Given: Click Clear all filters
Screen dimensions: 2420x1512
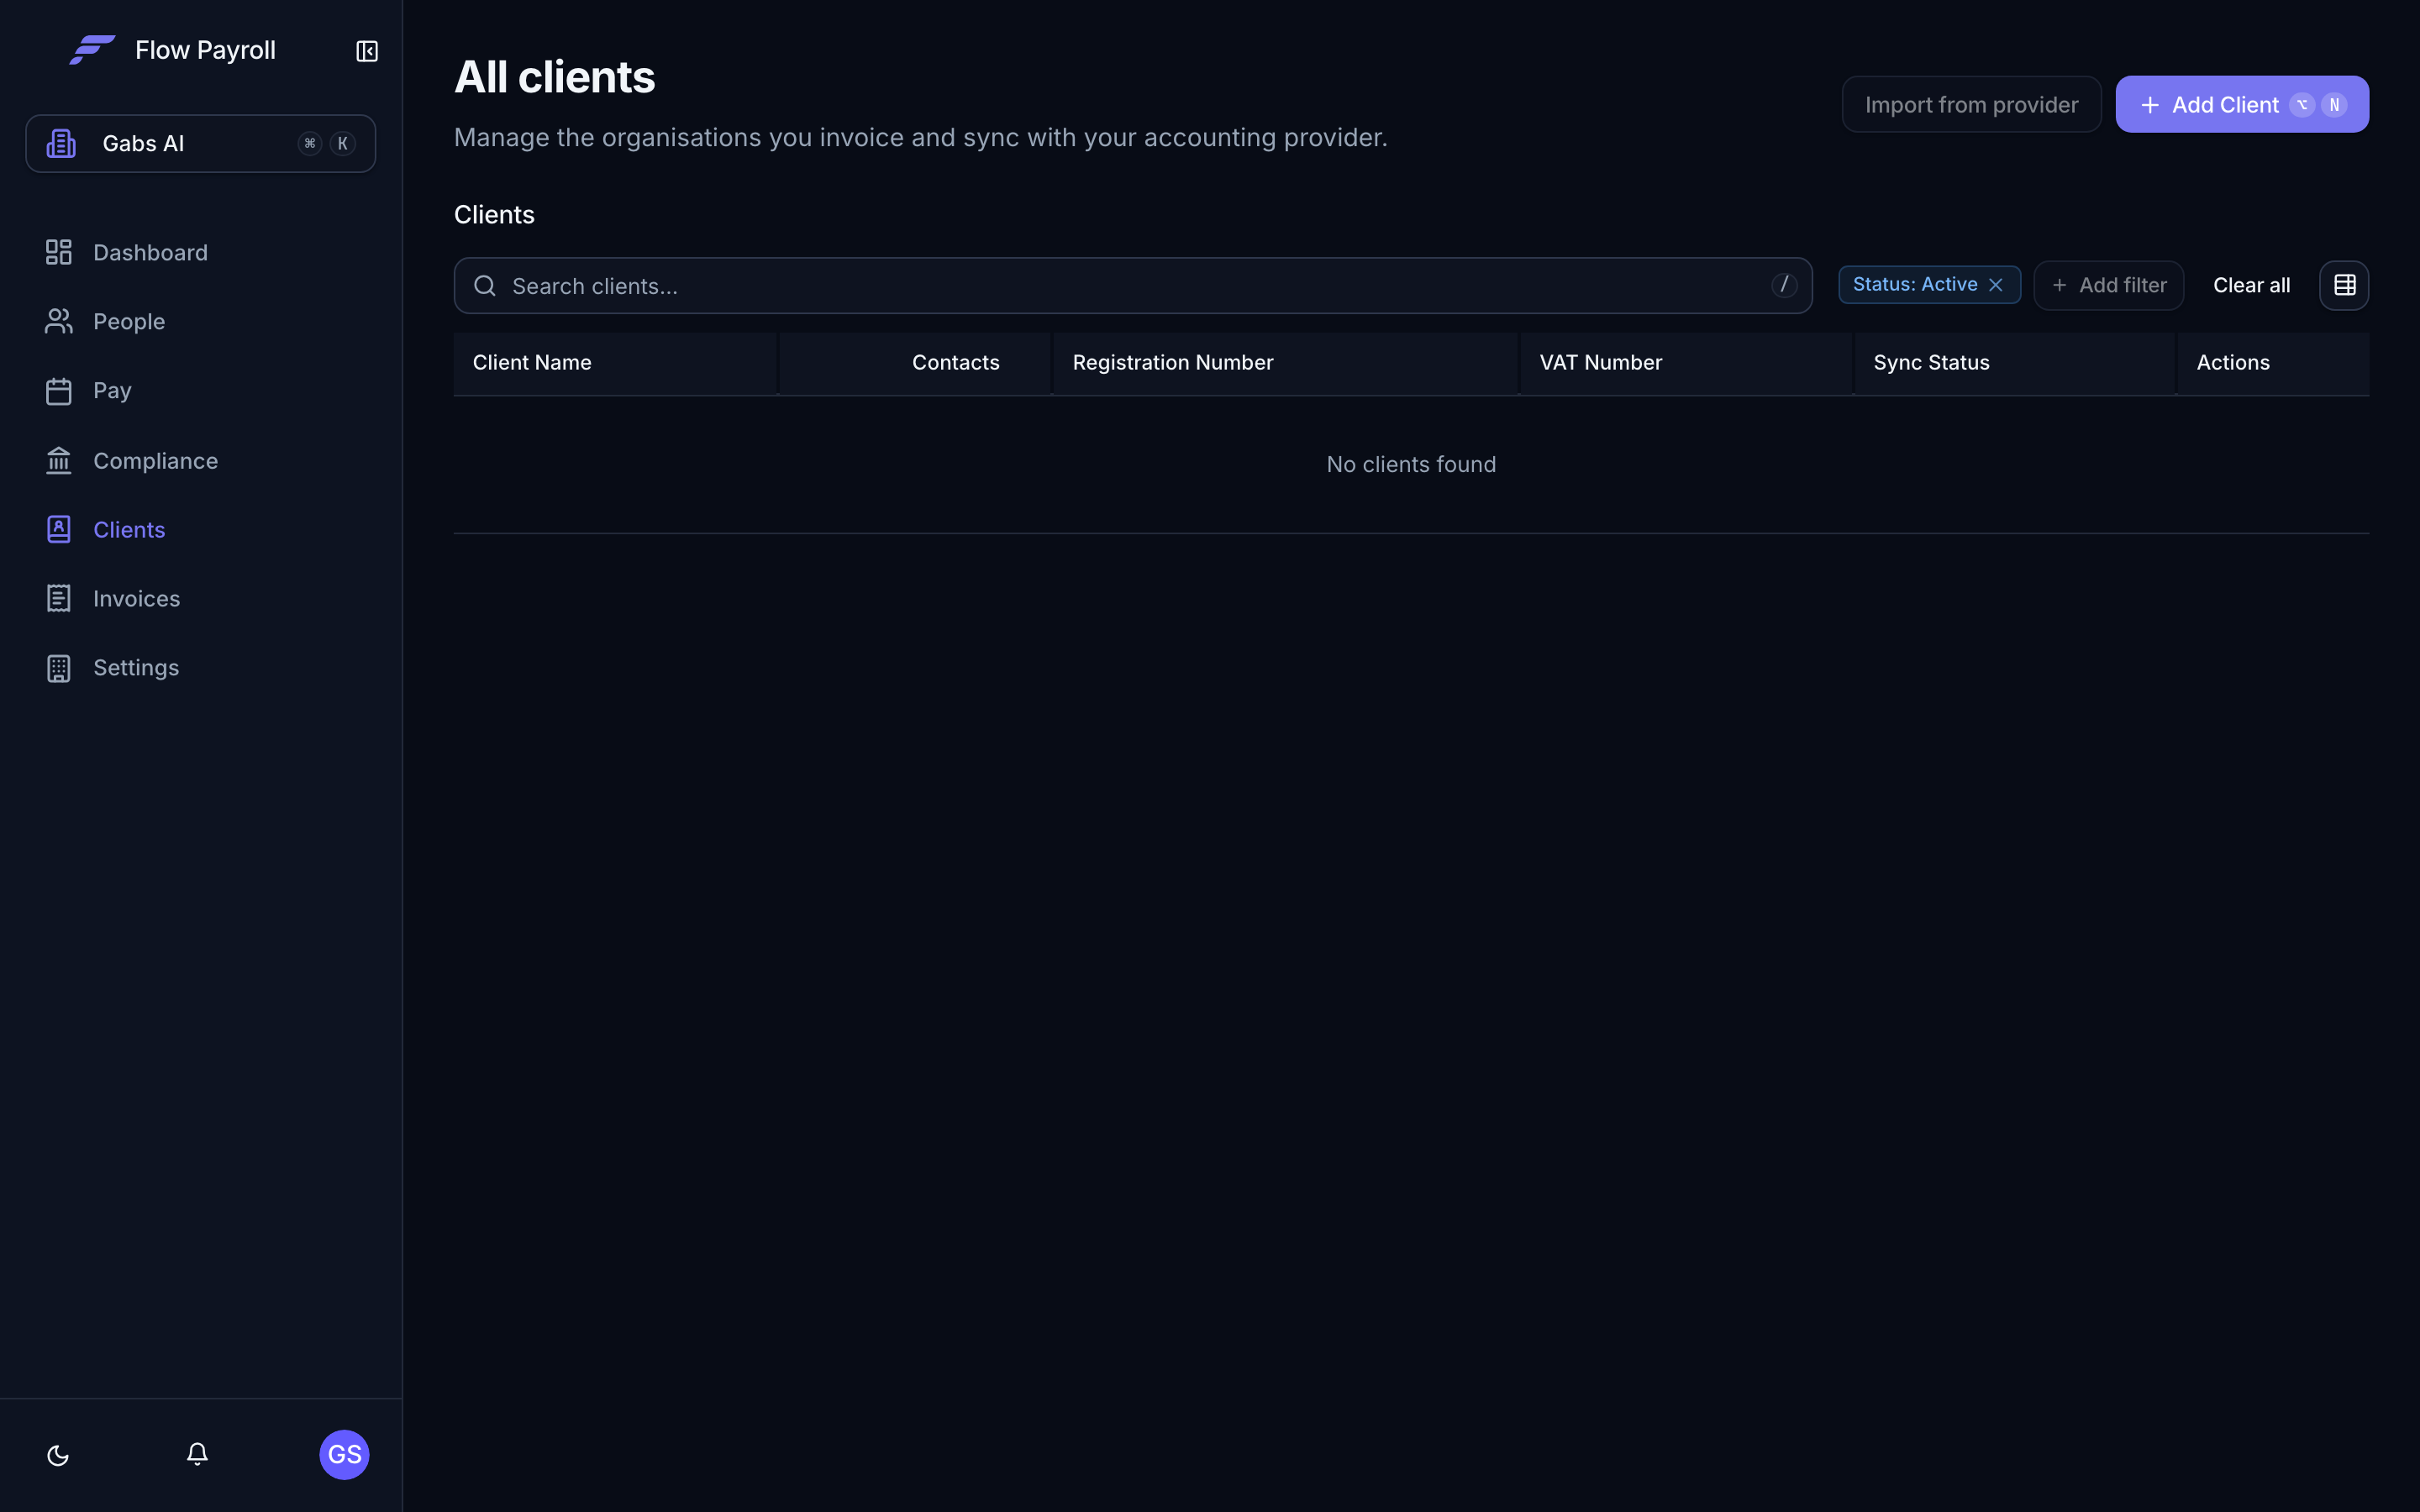Looking at the screenshot, I should 2251,285.
